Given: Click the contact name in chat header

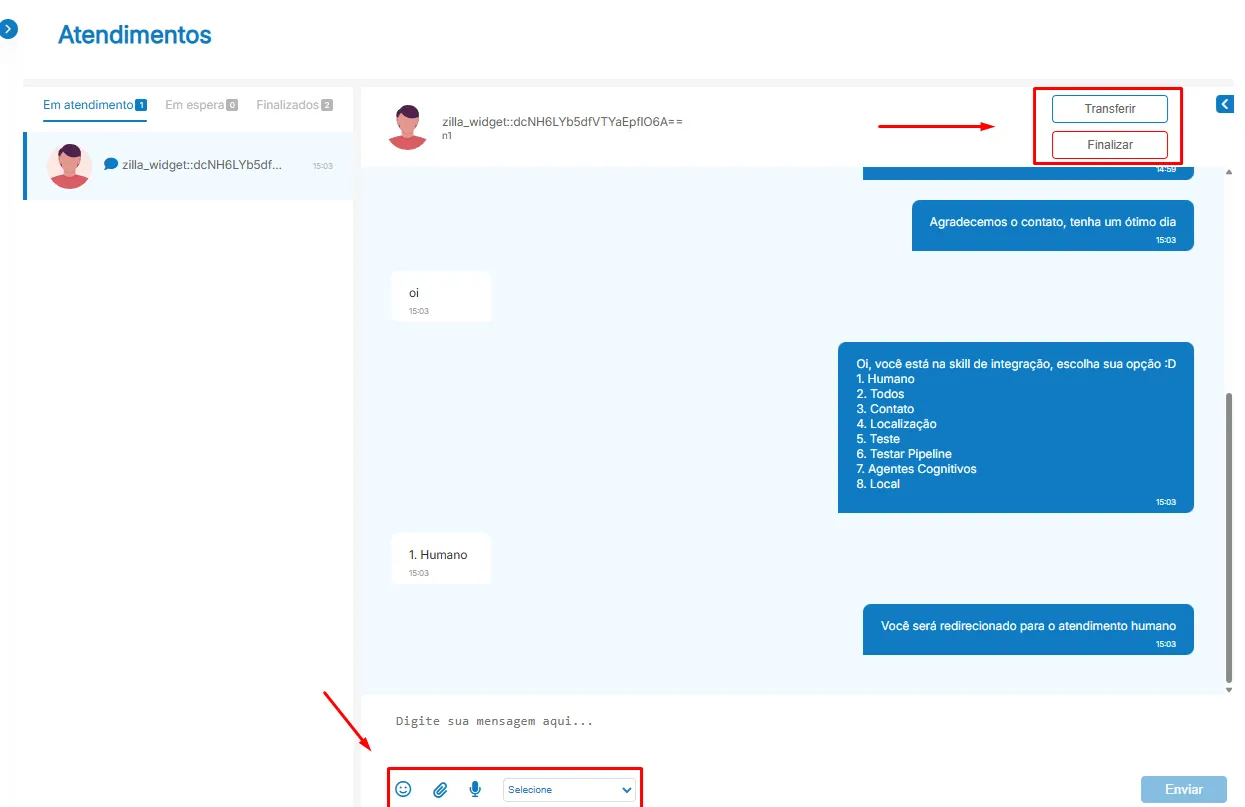Looking at the screenshot, I should point(563,122).
